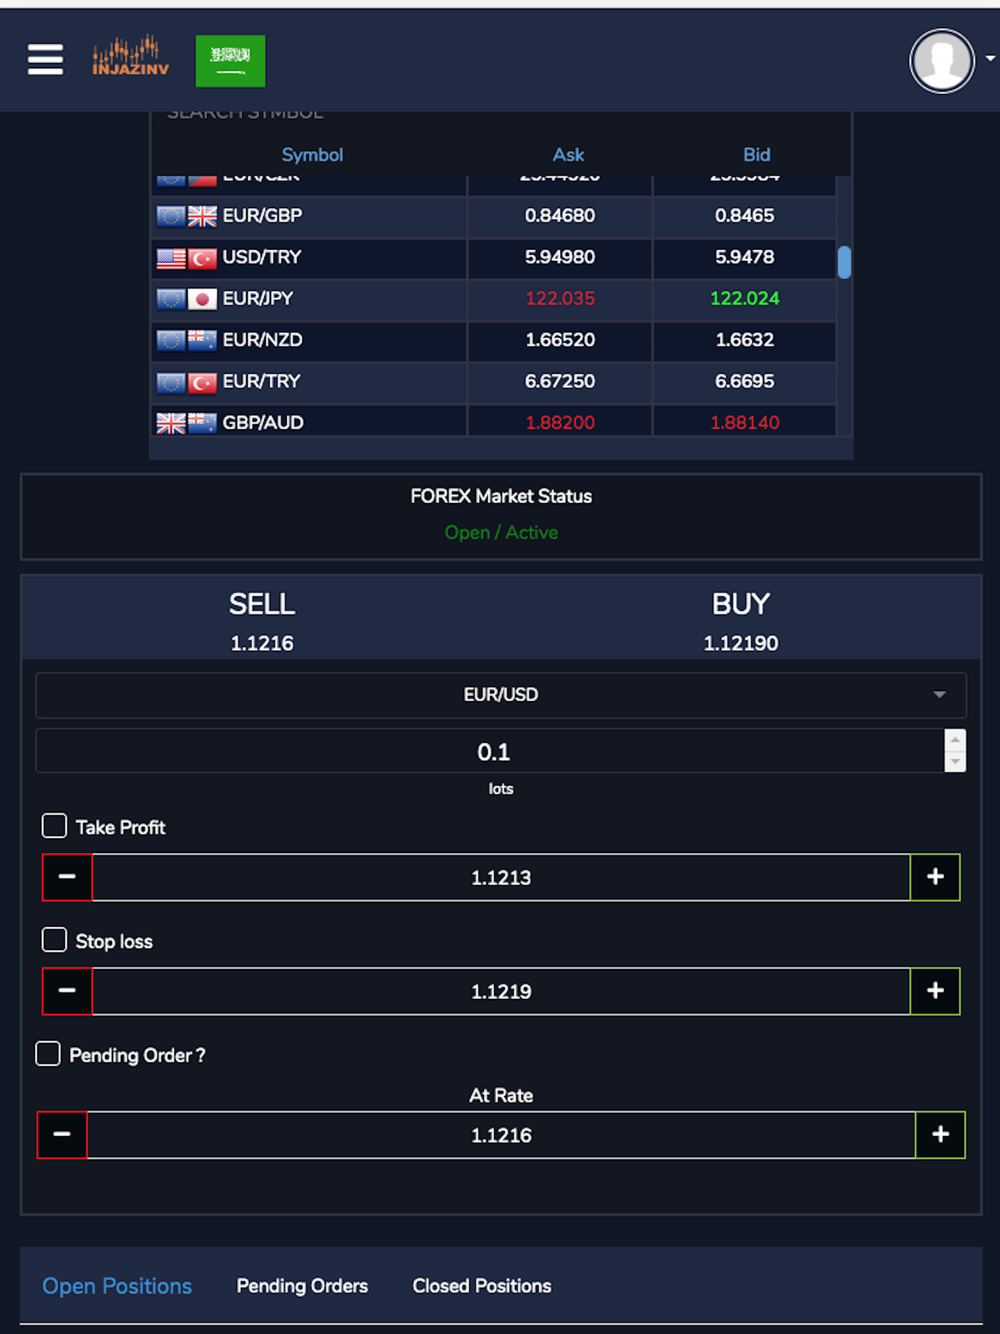Image resolution: width=1000 pixels, height=1334 pixels.
Task: Increase At Rate with plus button
Action: point(940,1135)
